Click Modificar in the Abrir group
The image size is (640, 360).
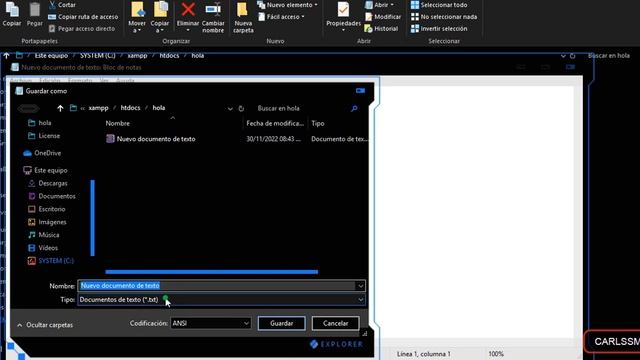click(x=383, y=17)
